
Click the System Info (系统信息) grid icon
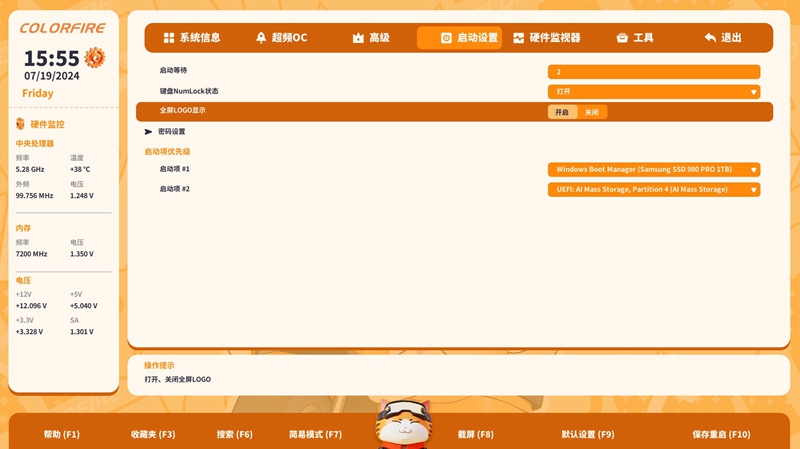pos(169,38)
